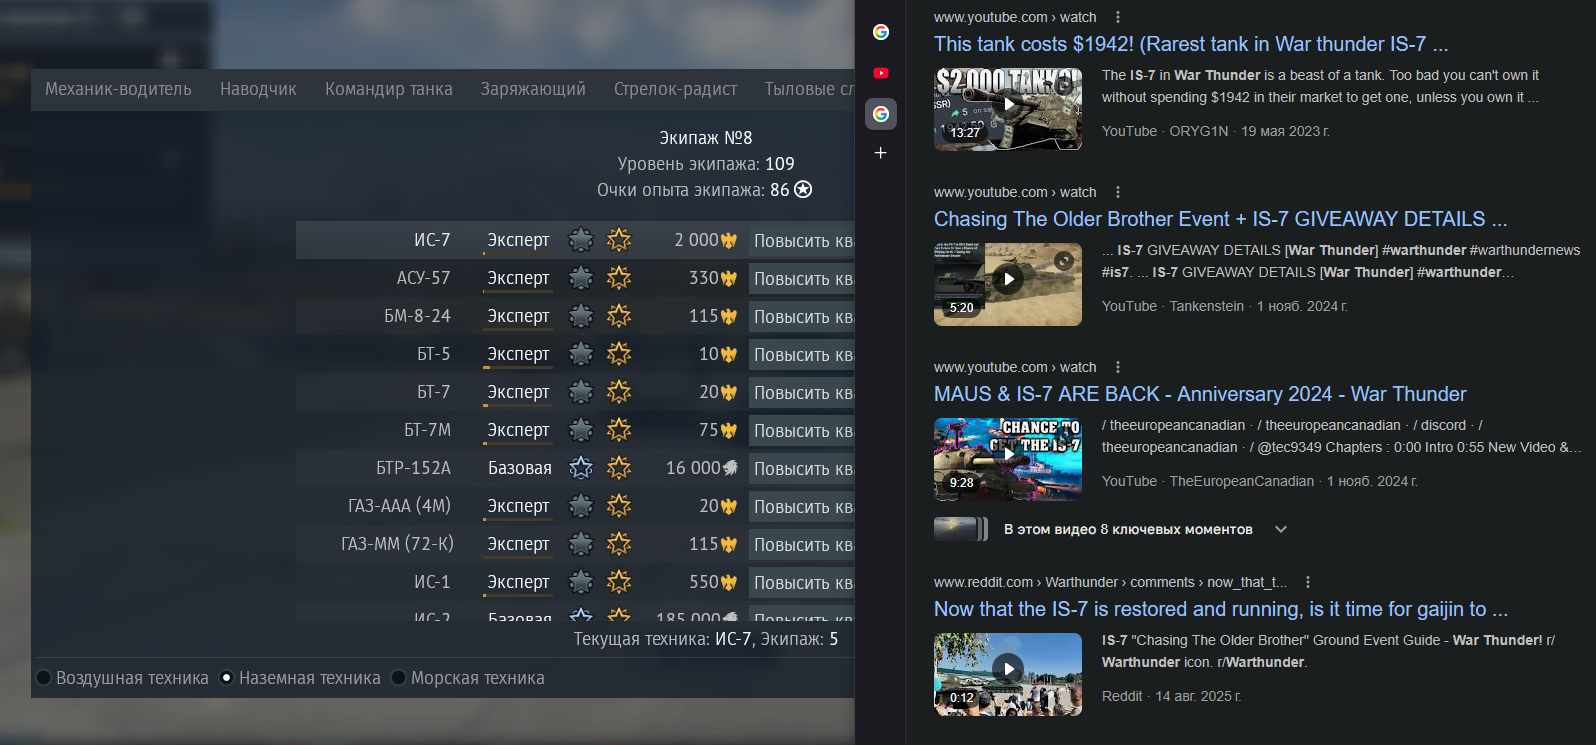Click the silver star icon in БТ-7М row
Screen dimensions: 1596x745
click(581, 430)
